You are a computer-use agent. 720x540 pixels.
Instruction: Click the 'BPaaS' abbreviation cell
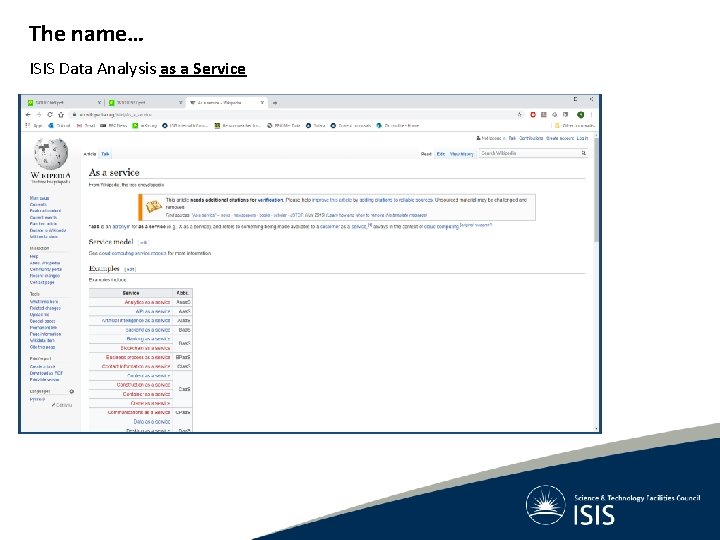point(183,357)
